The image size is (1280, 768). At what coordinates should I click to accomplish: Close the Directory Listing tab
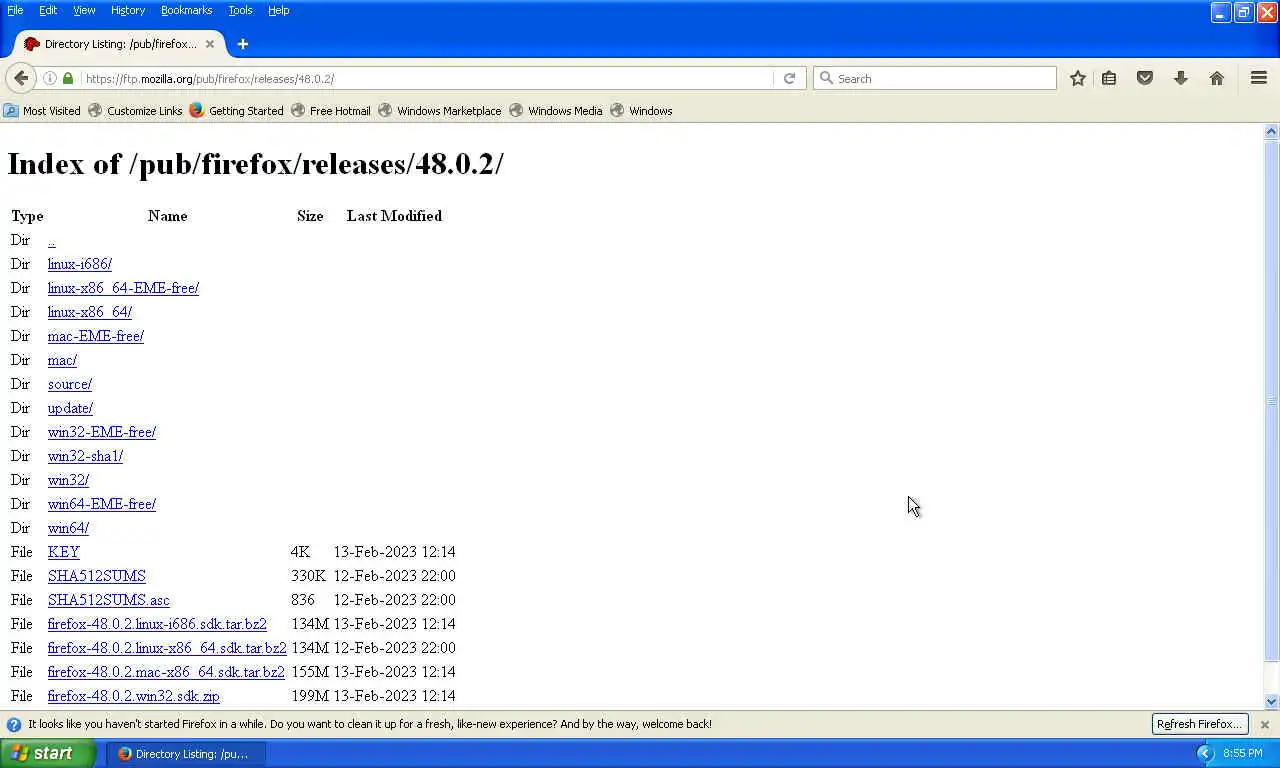[210, 44]
